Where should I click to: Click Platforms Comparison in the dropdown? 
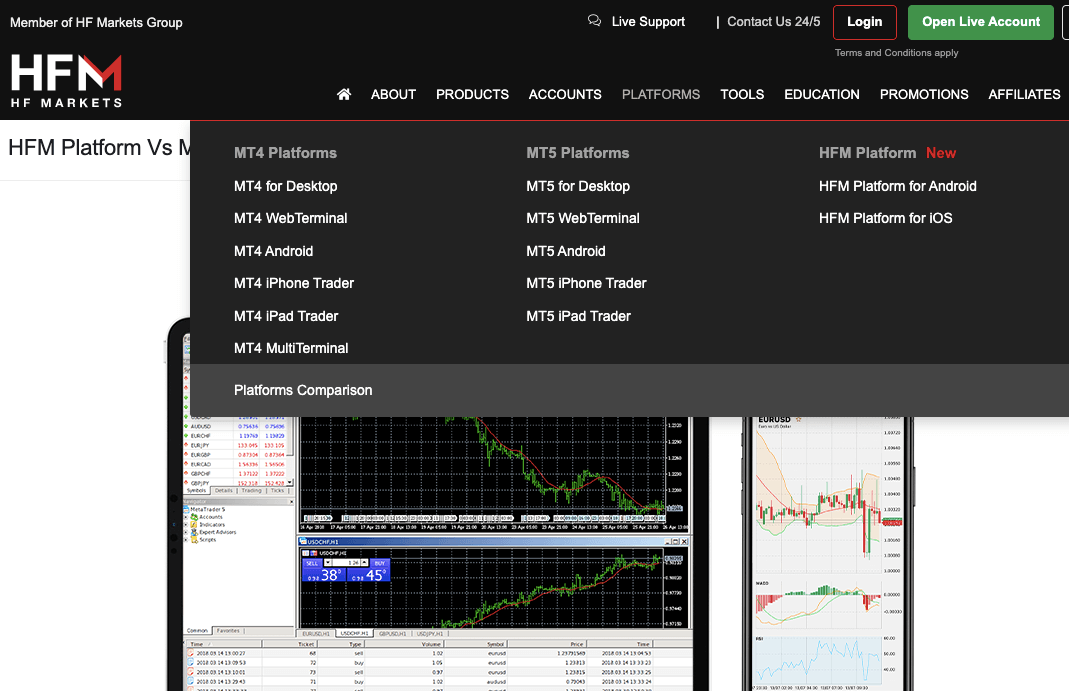pyautogui.click(x=303, y=390)
